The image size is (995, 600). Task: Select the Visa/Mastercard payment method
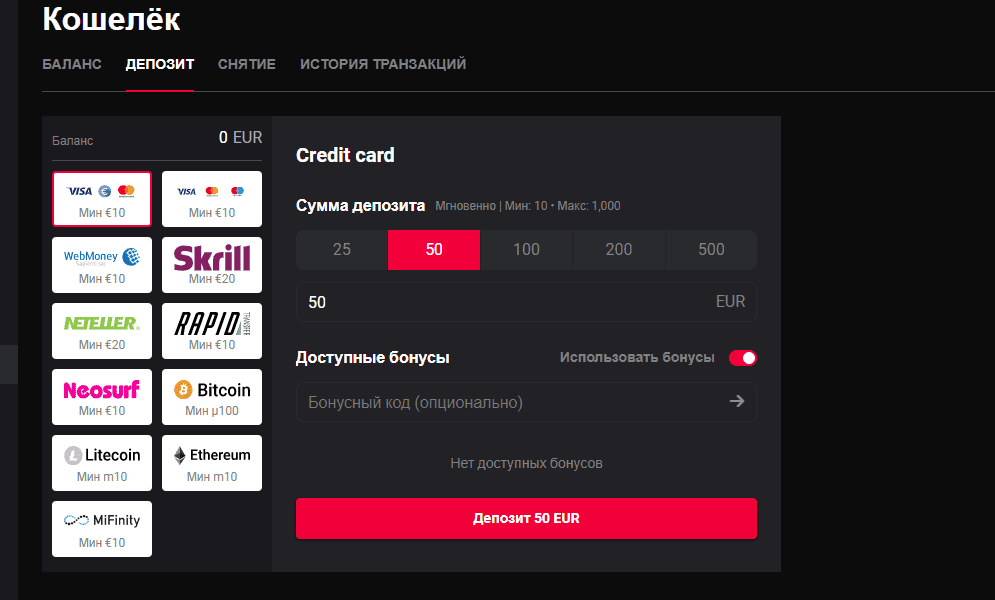click(x=101, y=198)
